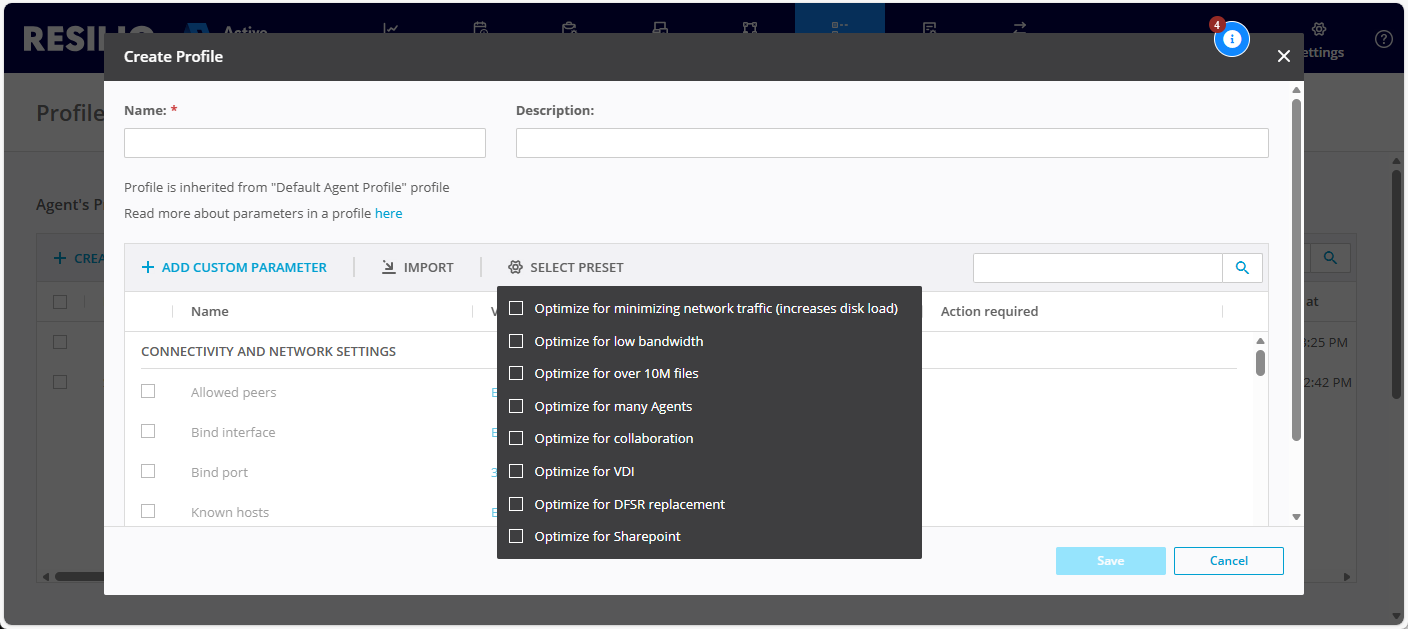1408x629 pixels.
Task: Click the magnifier icon beside the parameter search box
Action: pyautogui.click(x=1242, y=268)
